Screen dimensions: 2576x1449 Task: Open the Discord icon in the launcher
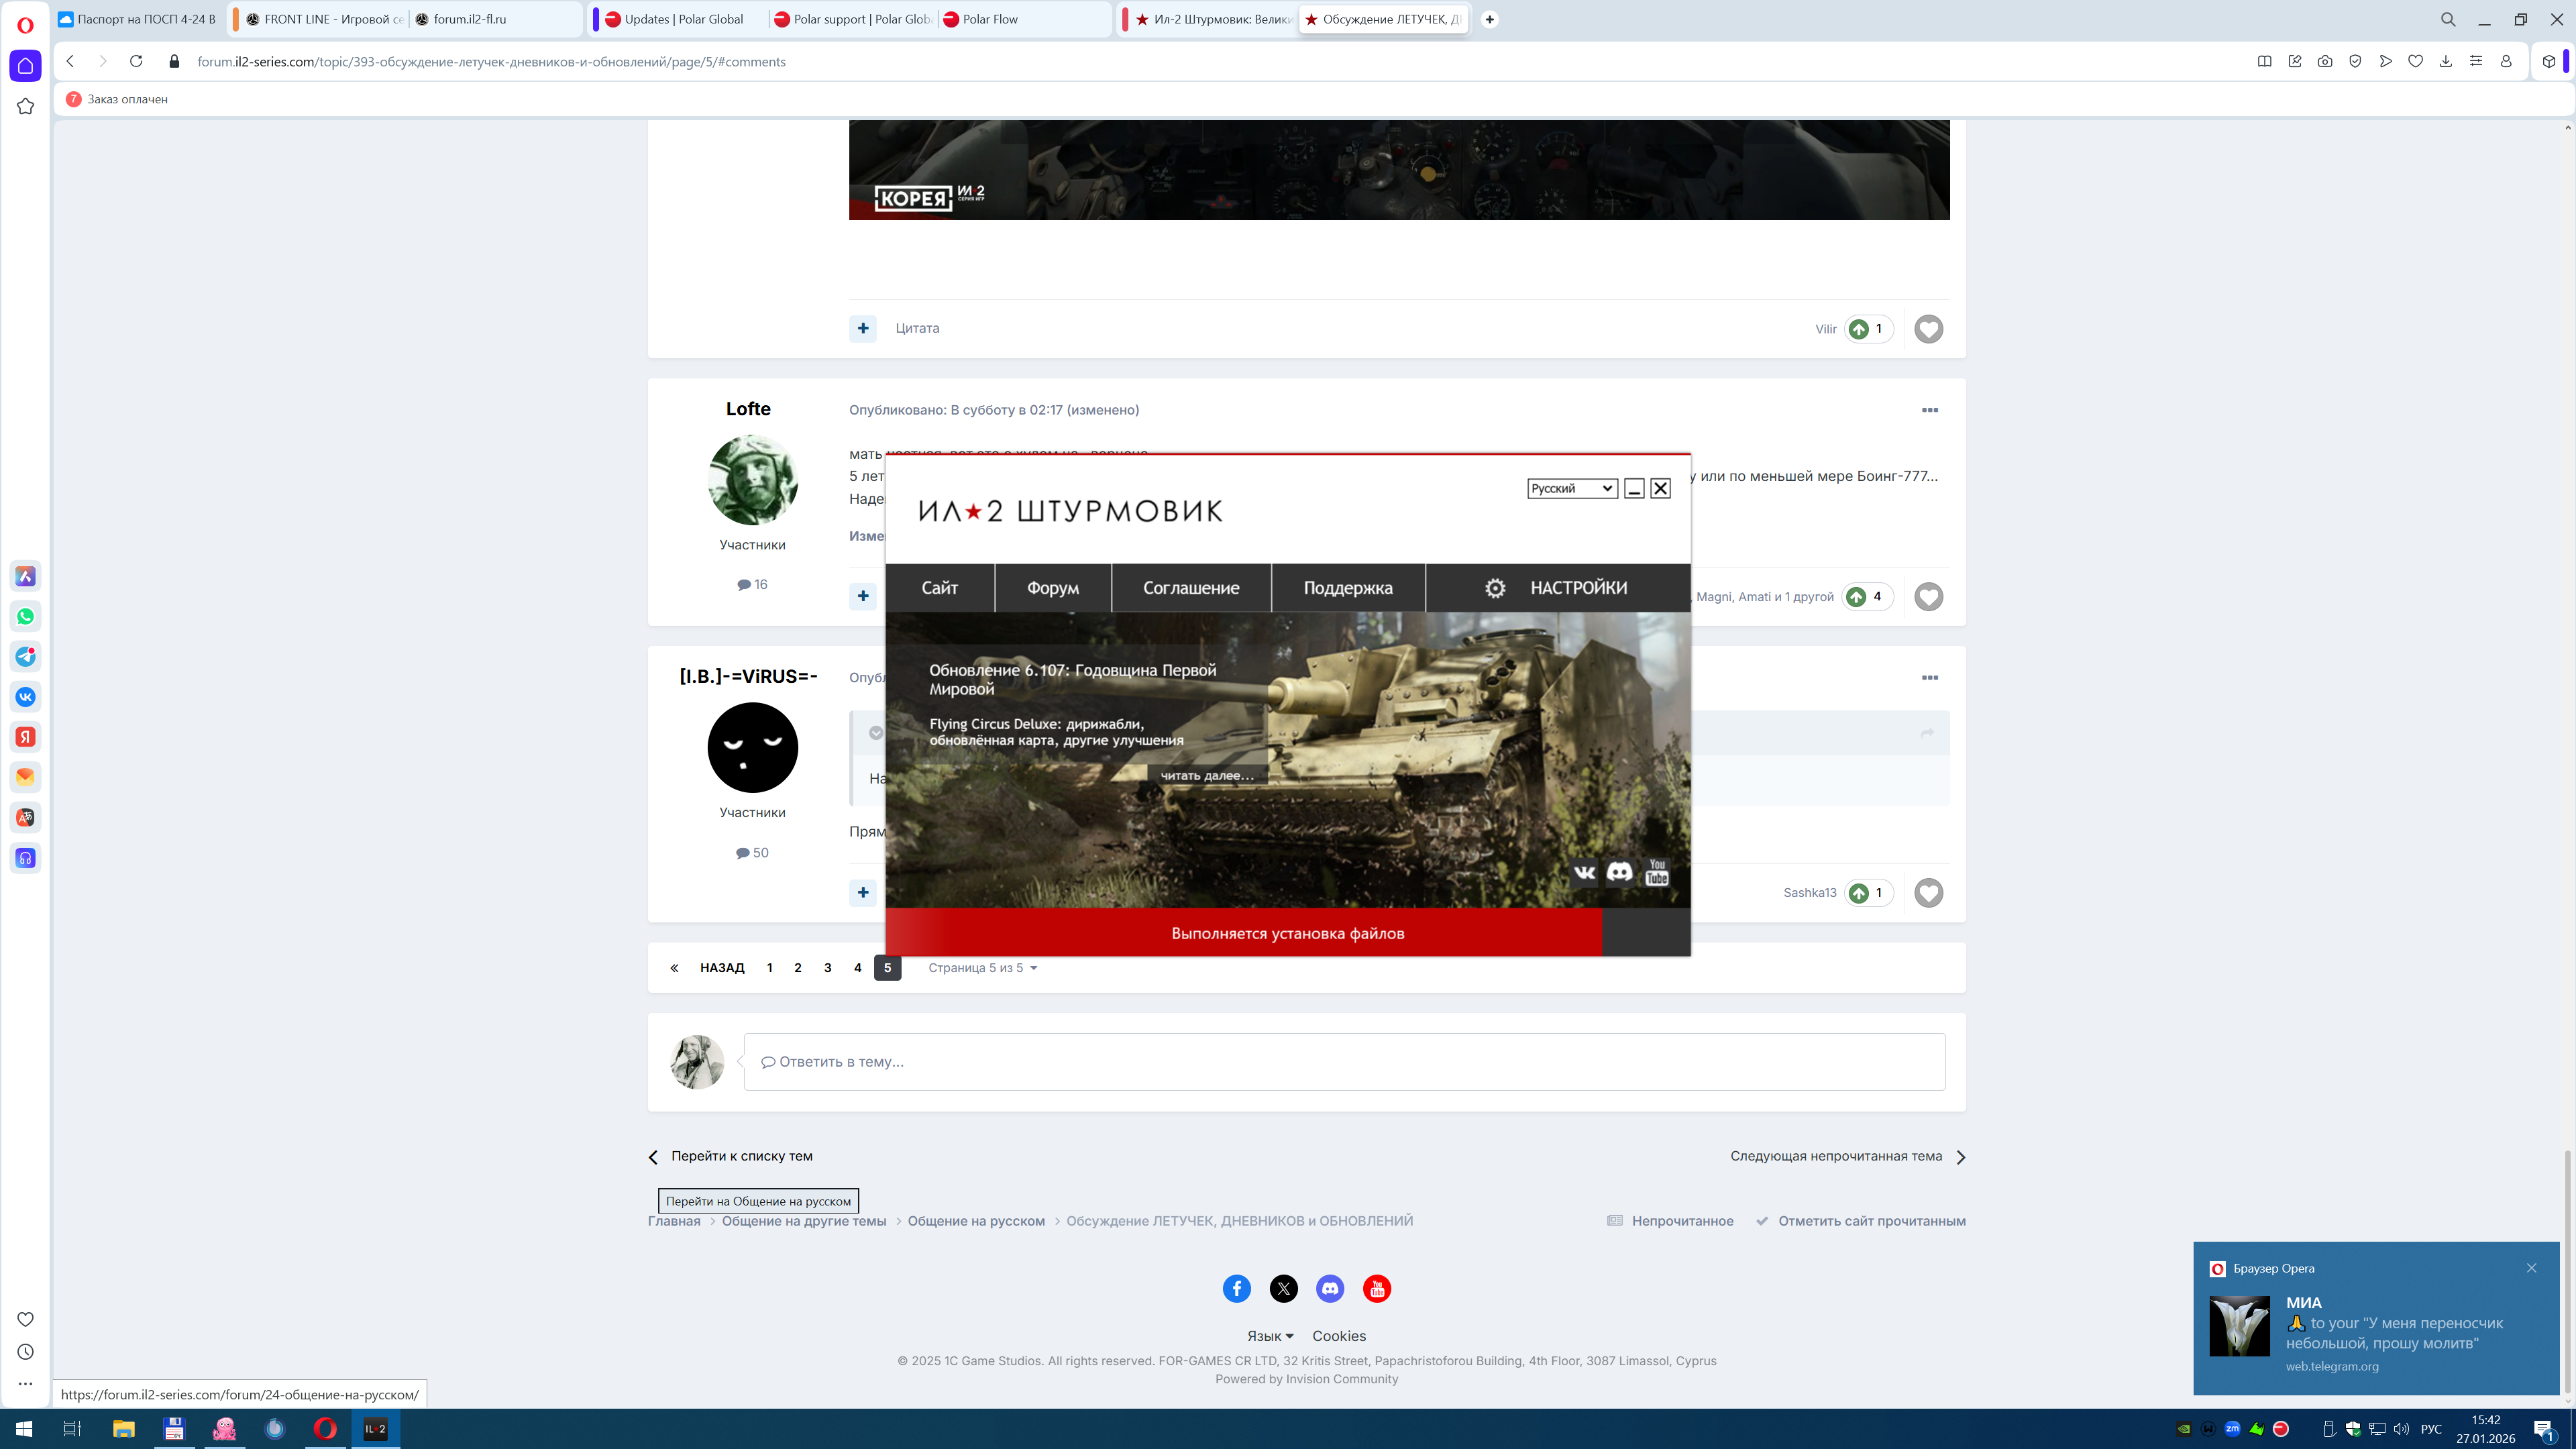(1619, 872)
